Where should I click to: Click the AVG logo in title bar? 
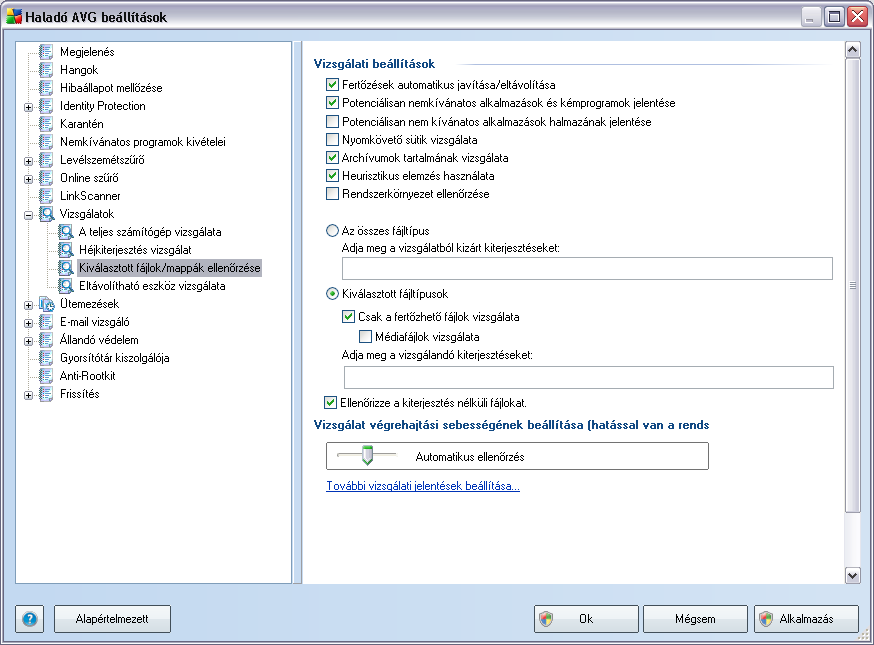click(14, 17)
